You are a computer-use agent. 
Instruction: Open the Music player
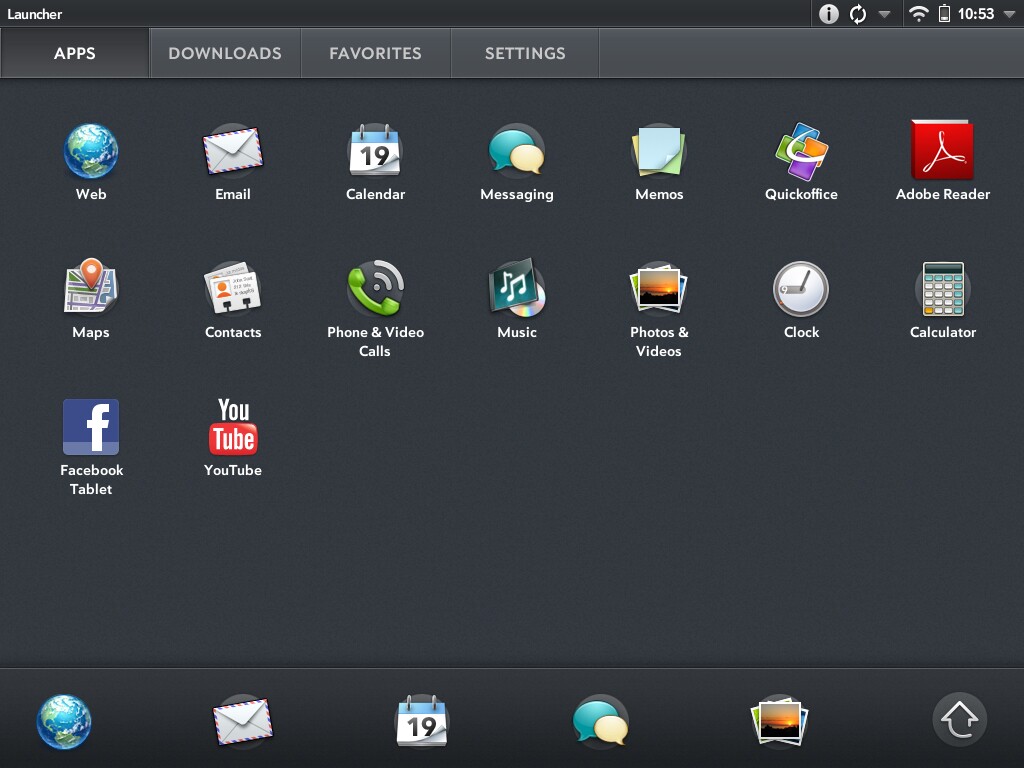tap(517, 289)
